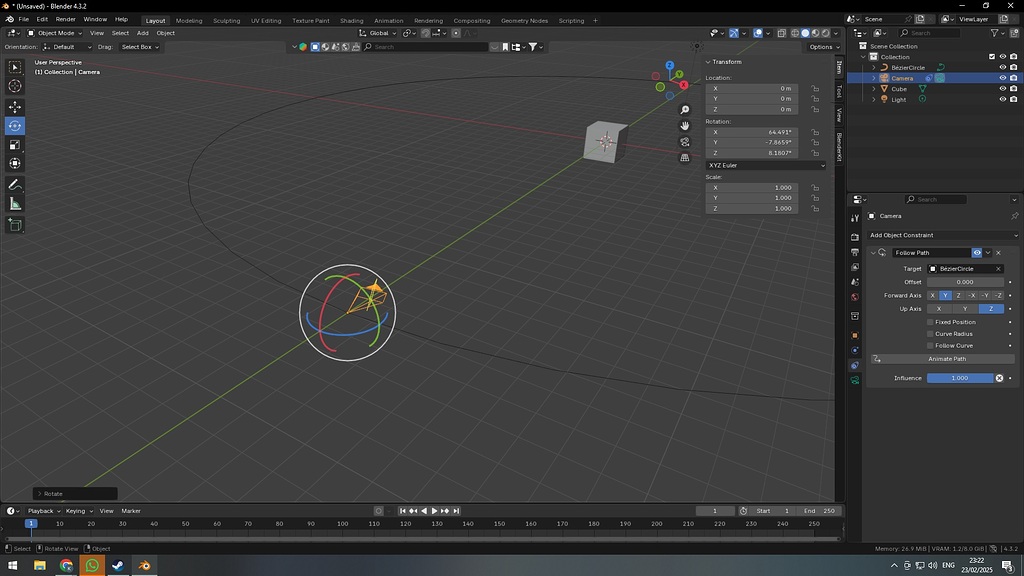
Task: Select the Transform tool
Action: pyautogui.click(x=14, y=164)
